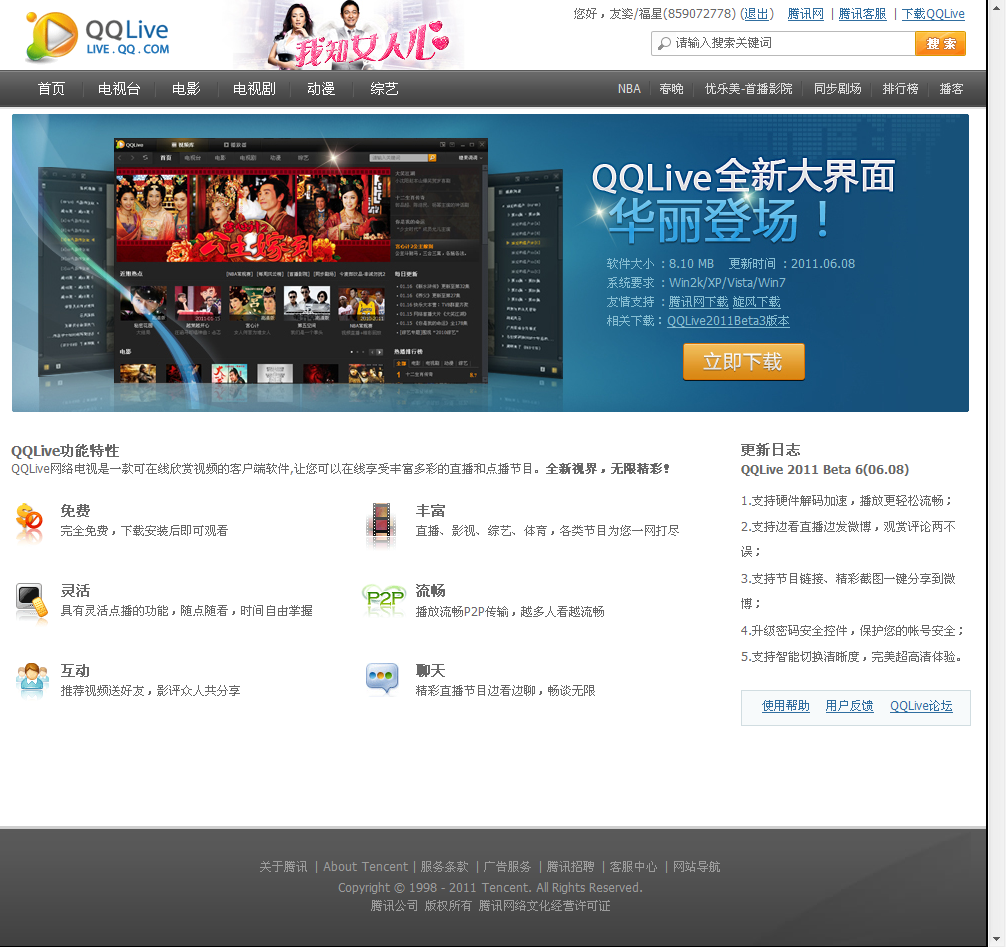Click the QQLive 2011 Beta 6(06.08) heading

click(825, 469)
